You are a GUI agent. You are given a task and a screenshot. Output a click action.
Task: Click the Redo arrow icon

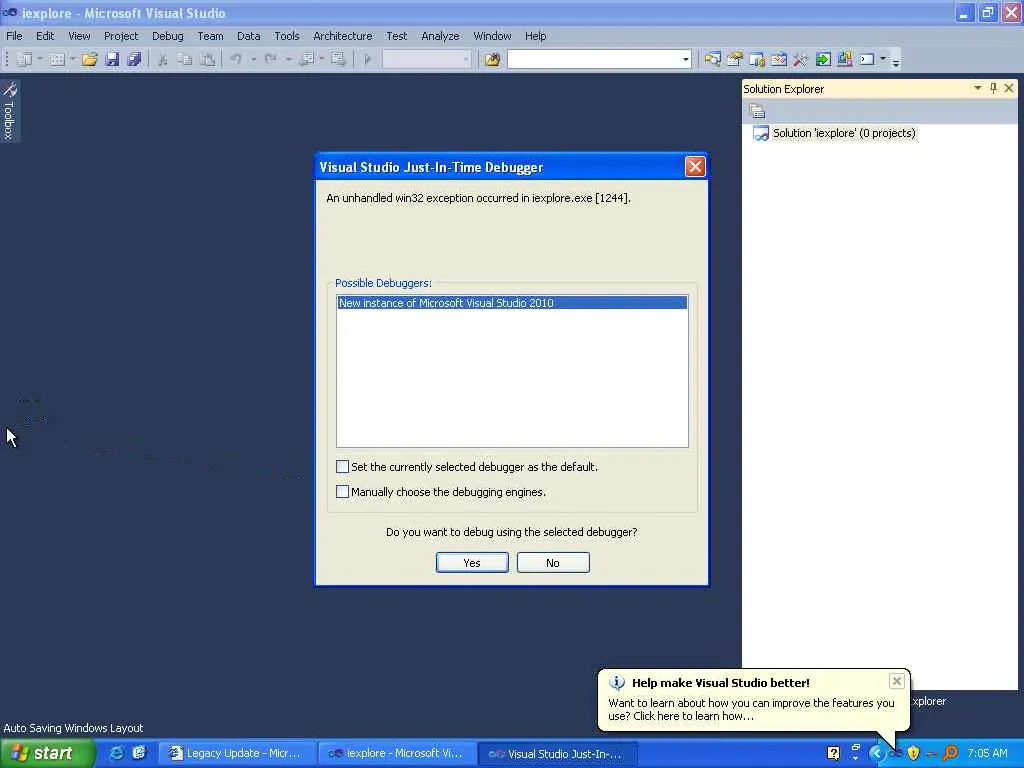click(270, 59)
